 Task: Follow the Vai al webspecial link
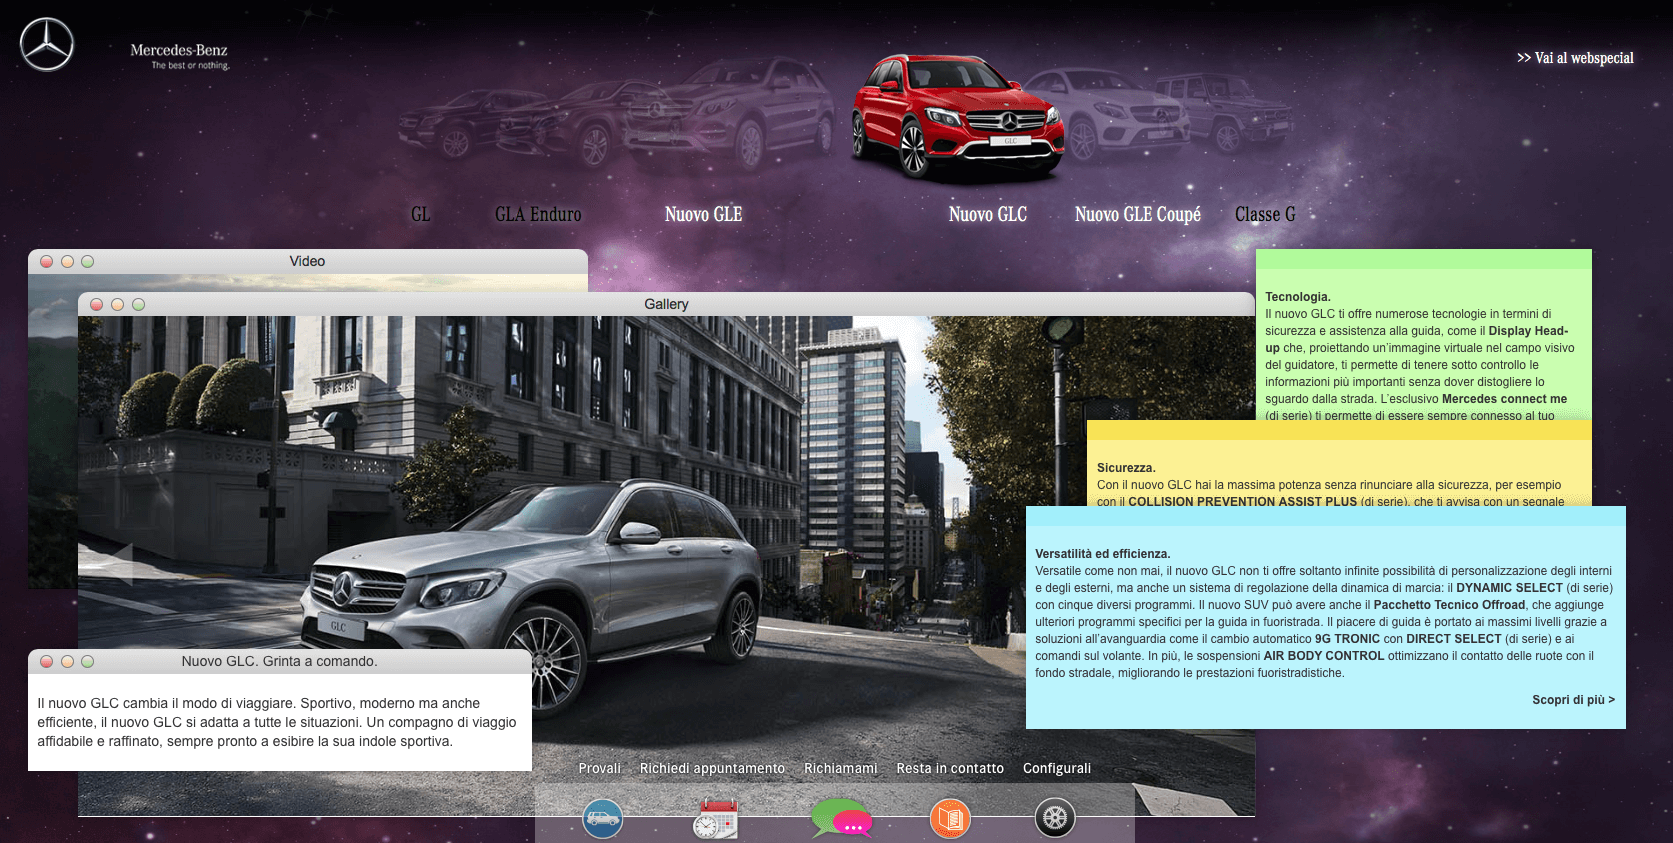[1575, 58]
